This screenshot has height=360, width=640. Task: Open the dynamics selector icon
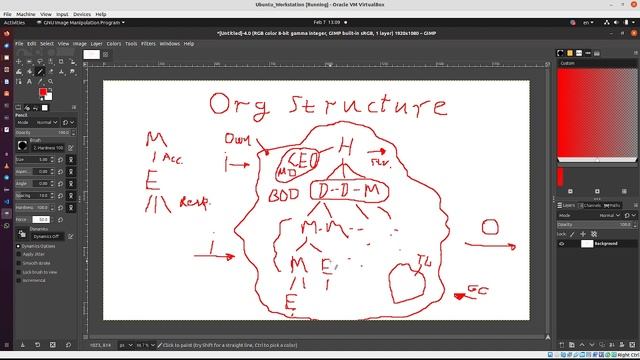click(22, 234)
